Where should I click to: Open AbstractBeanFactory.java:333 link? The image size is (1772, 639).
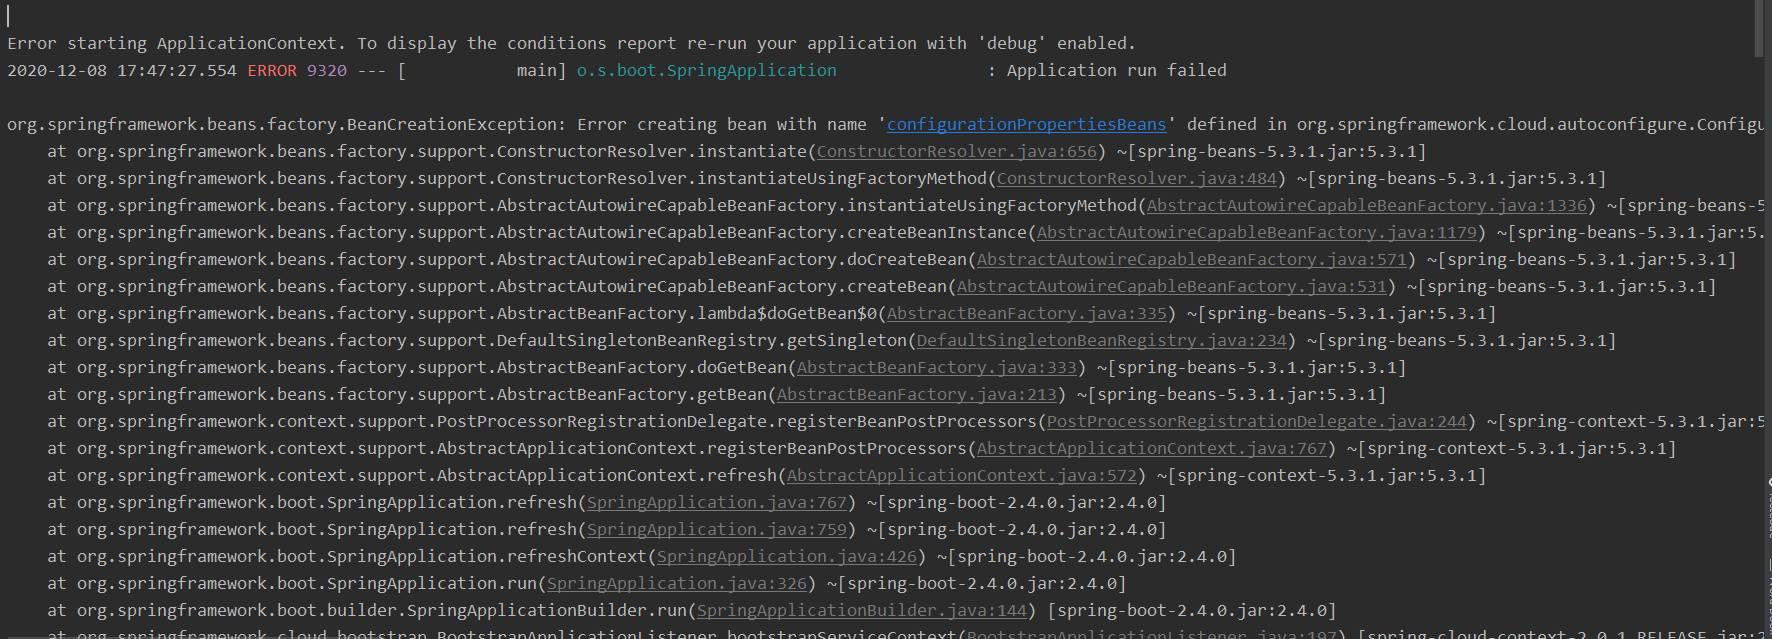pos(936,367)
